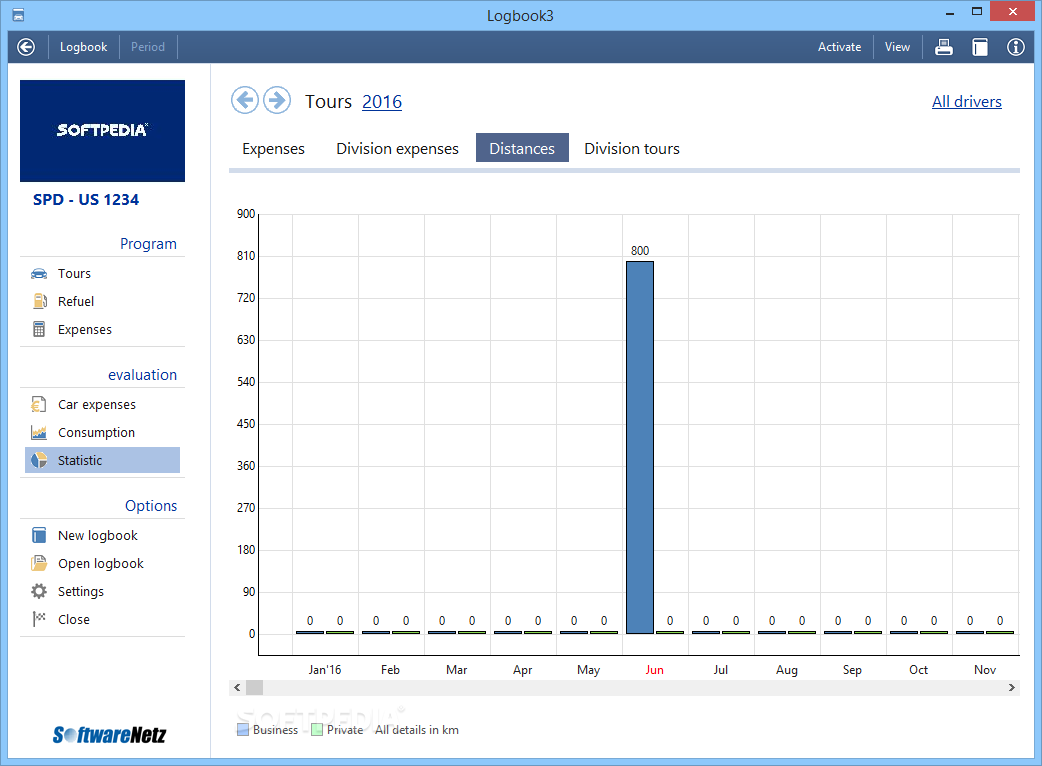Click the Activate menu item

point(839,47)
